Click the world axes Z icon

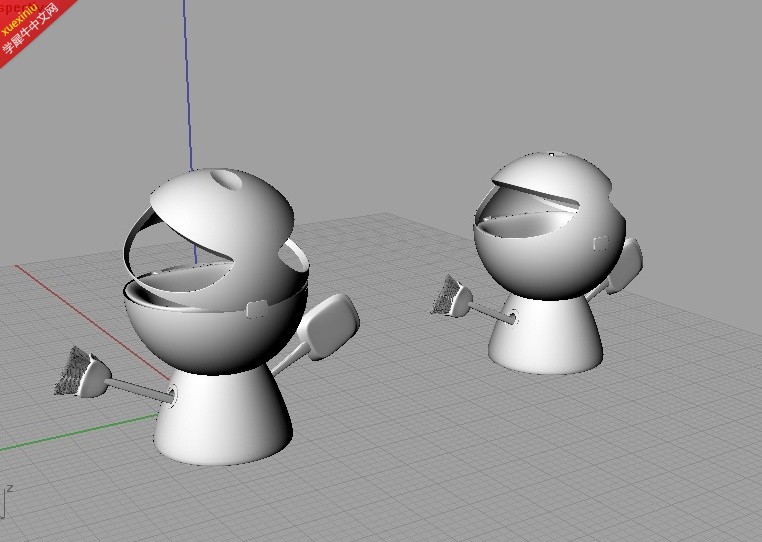(7, 500)
